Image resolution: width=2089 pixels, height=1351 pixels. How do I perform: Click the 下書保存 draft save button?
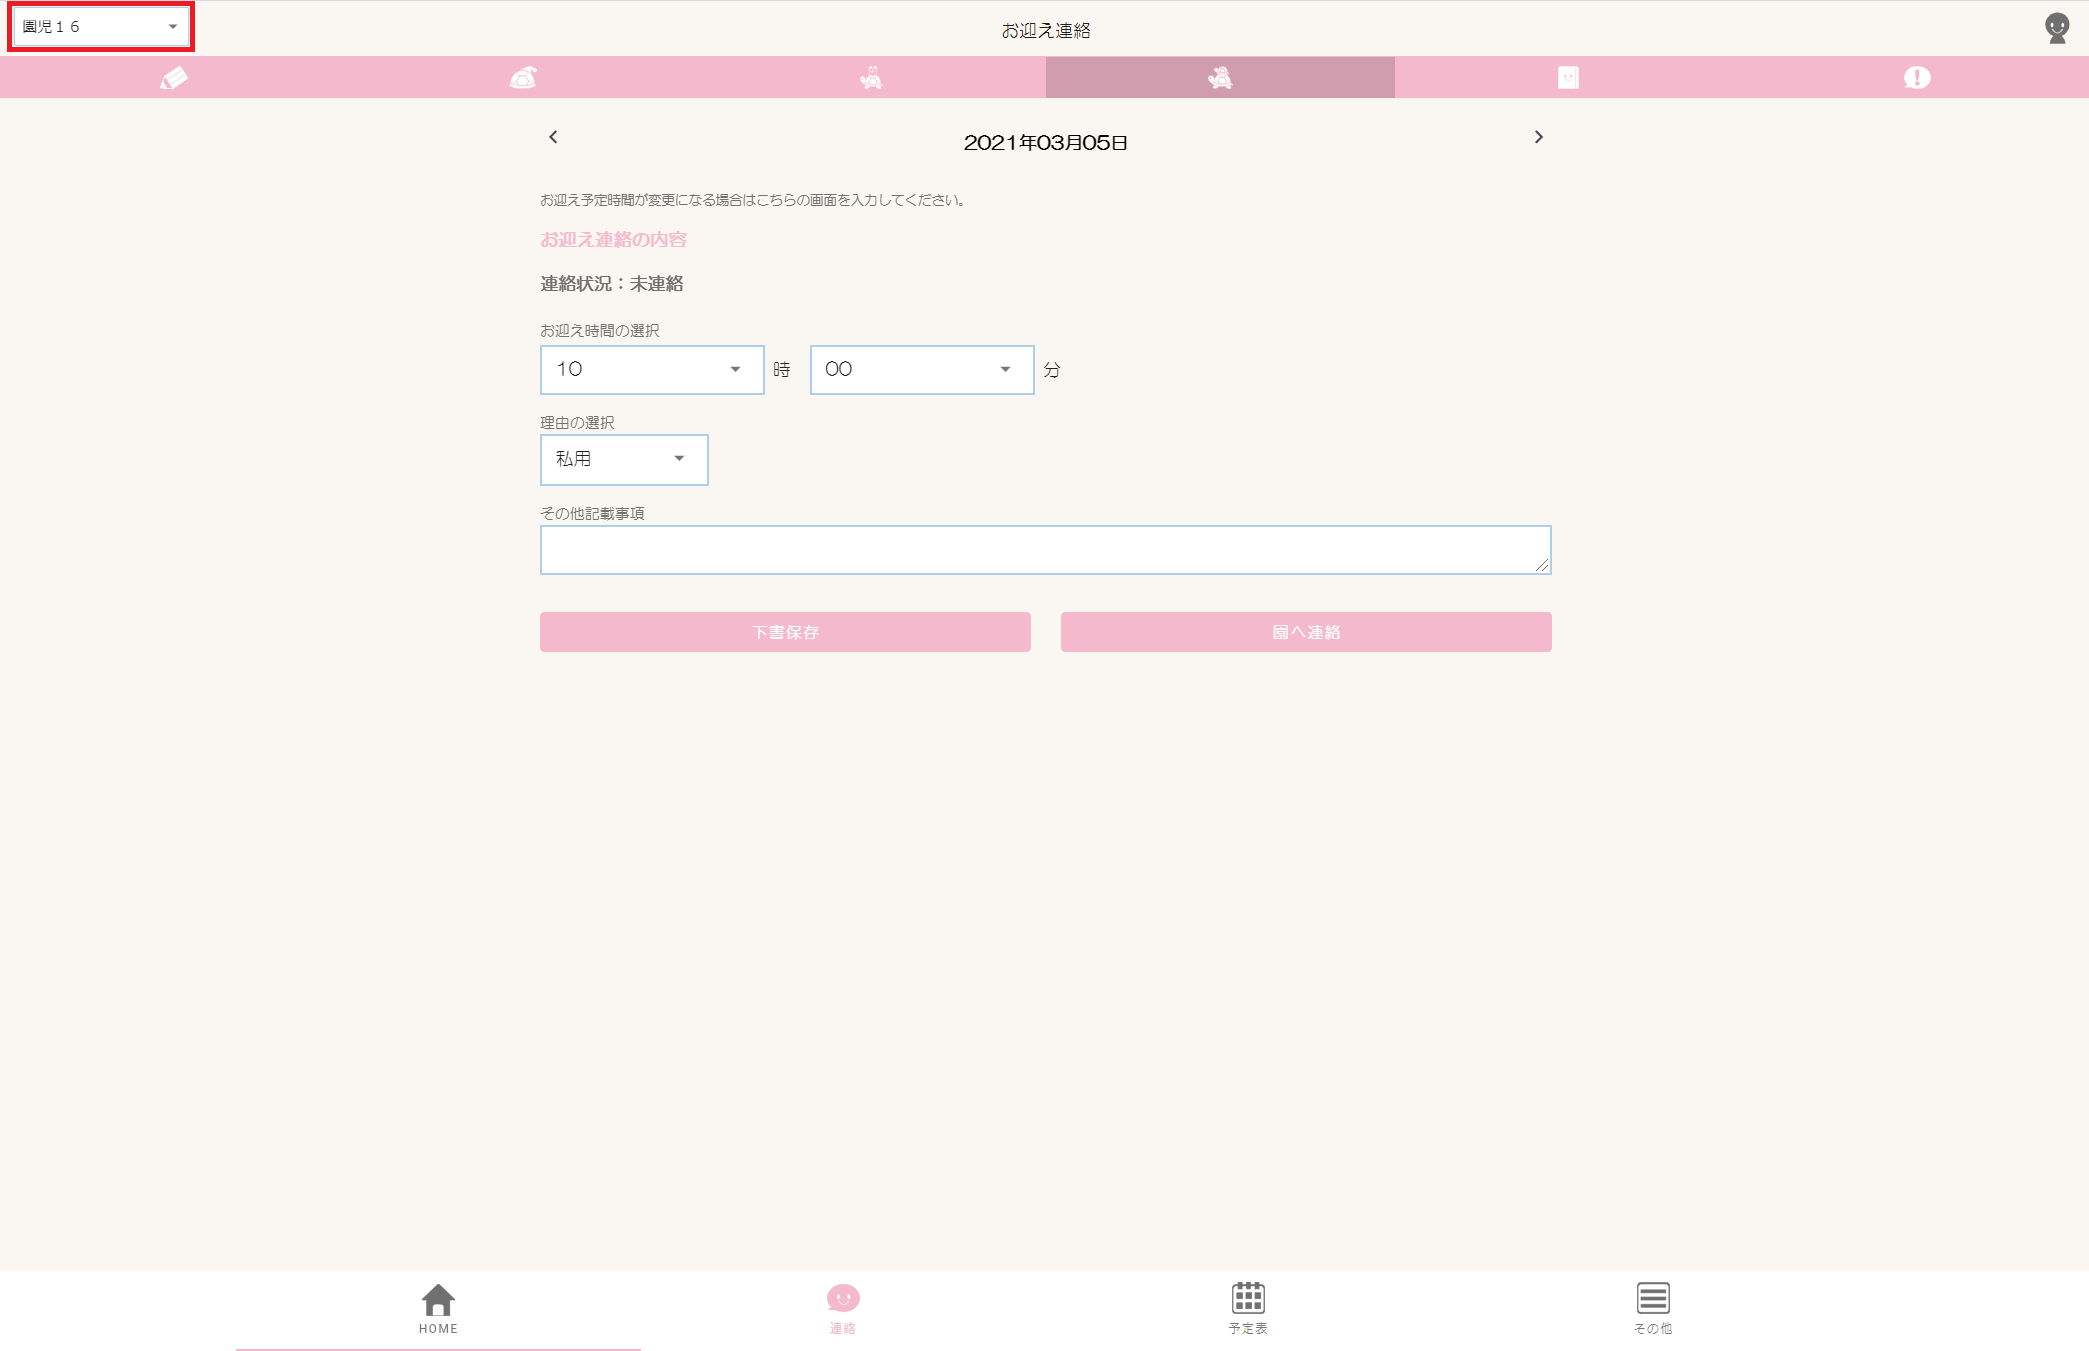(785, 632)
